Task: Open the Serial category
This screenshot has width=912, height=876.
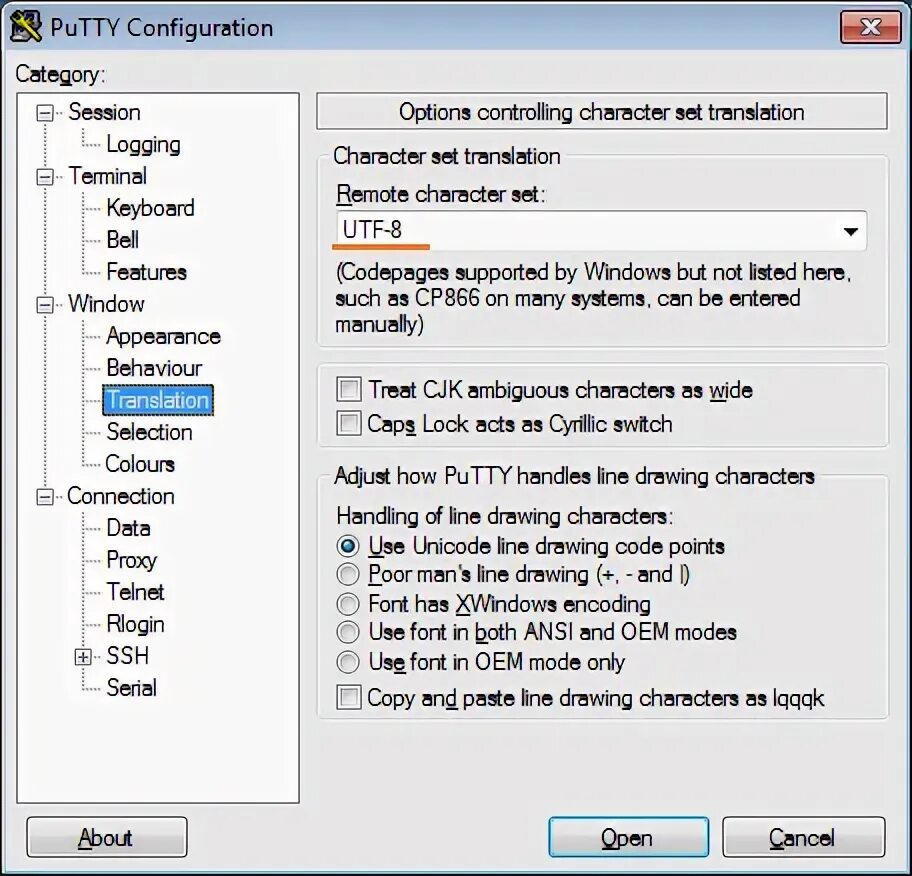Action: [x=131, y=688]
